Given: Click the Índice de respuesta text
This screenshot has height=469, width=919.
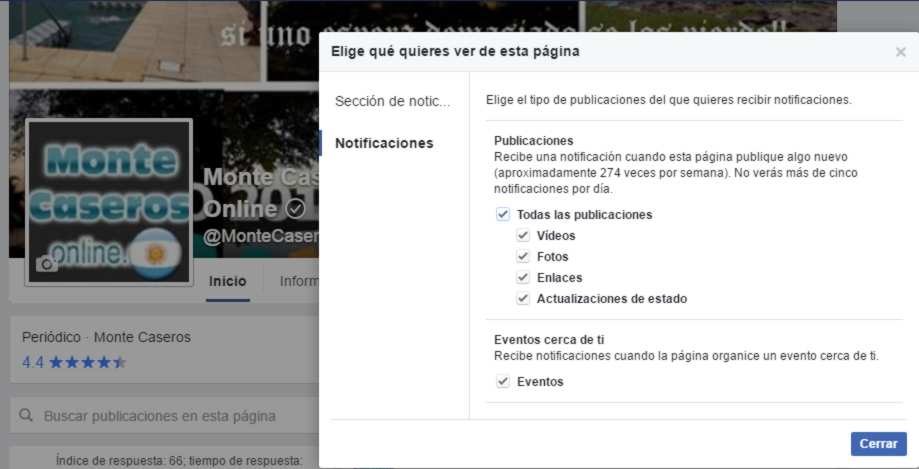Looking at the screenshot, I should point(179,461).
